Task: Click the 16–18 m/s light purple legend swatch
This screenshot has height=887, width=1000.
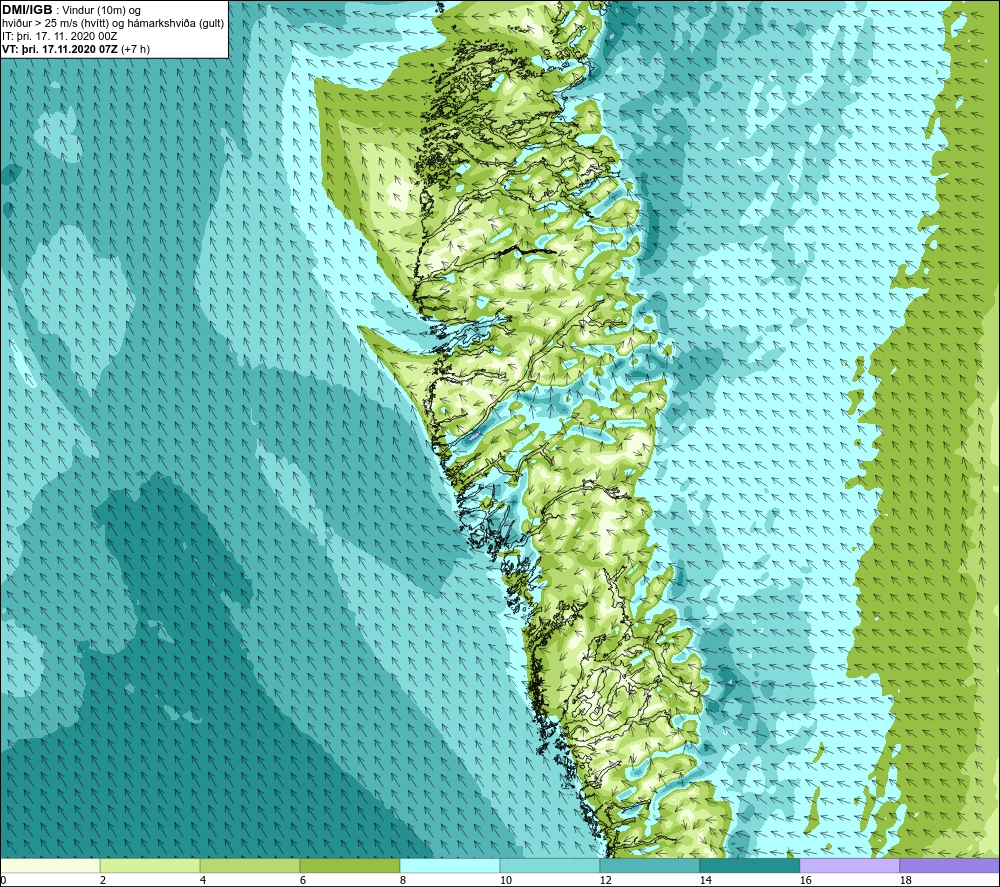Action: pos(849,865)
